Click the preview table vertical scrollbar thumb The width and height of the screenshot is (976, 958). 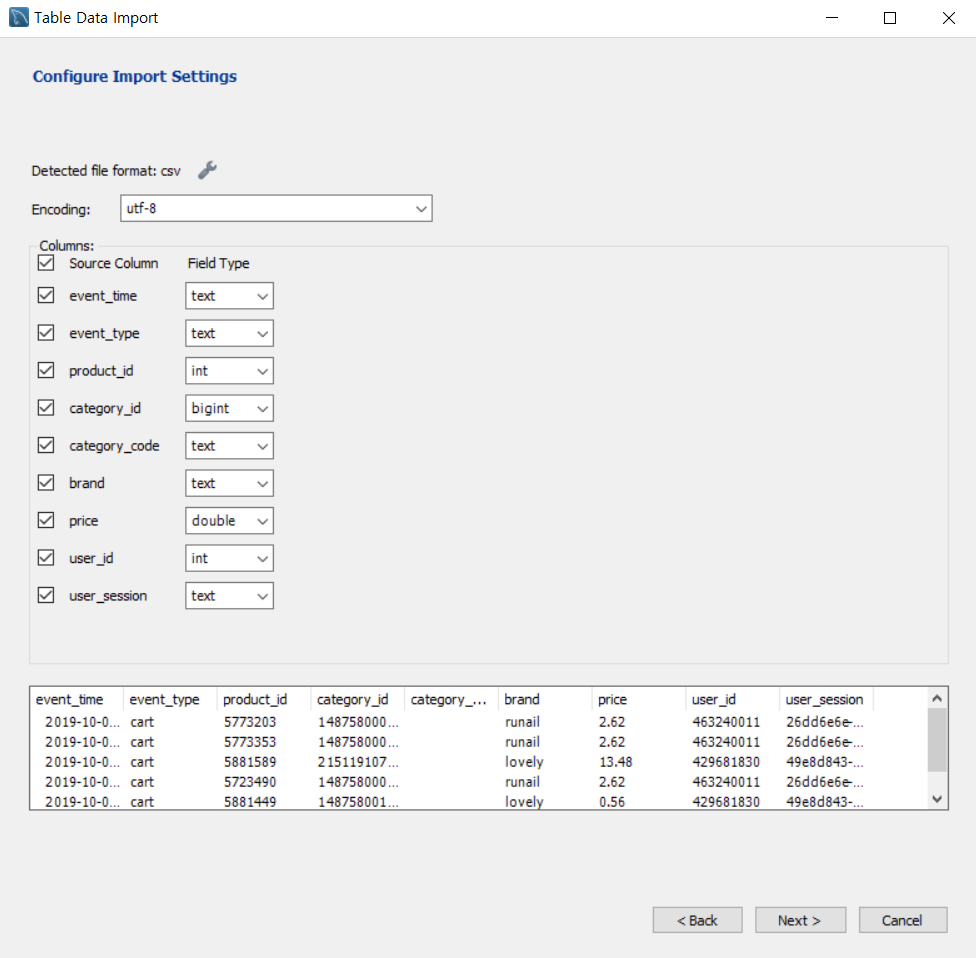(937, 740)
